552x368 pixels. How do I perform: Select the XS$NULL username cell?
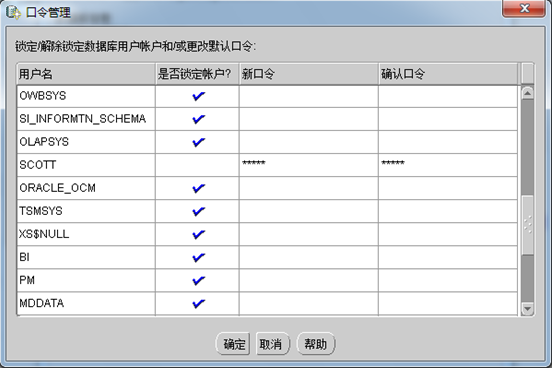(x=86, y=234)
